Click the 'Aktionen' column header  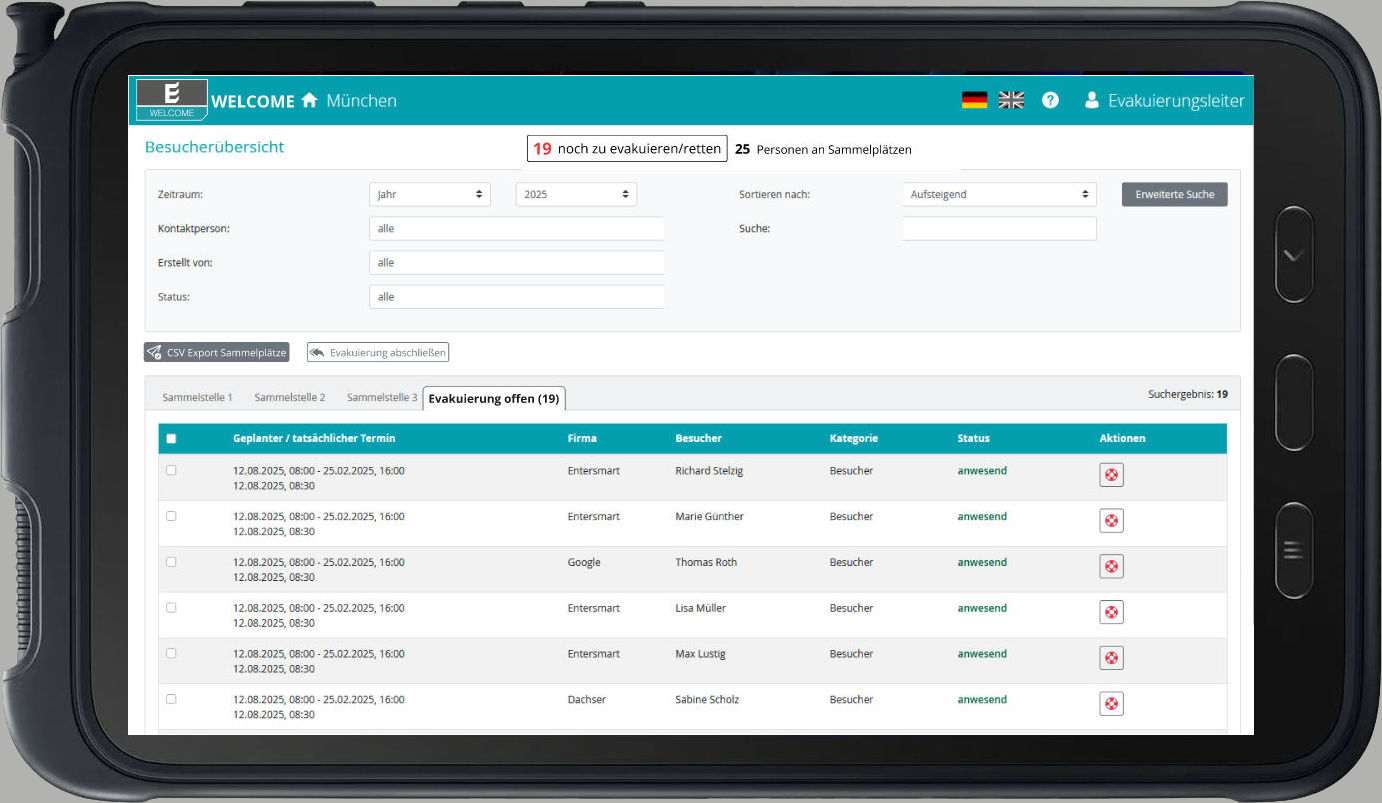(1123, 438)
